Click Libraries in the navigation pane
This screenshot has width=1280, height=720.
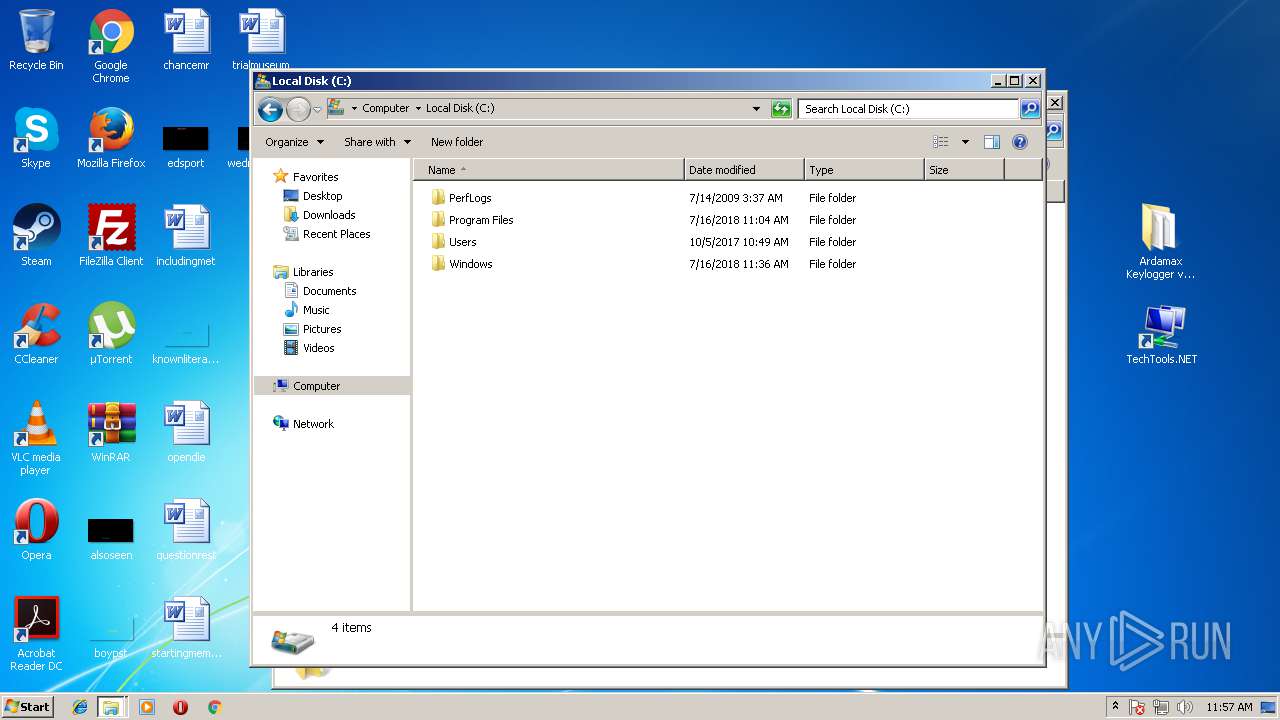tap(303, 272)
